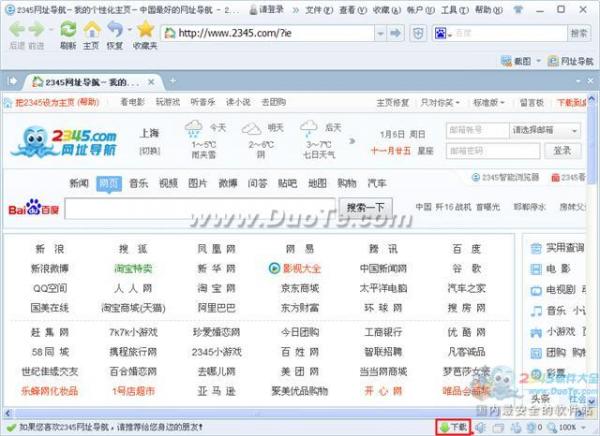The width and height of the screenshot is (600, 436).
Task: Open the 帮助 menu
Action: (489, 10)
